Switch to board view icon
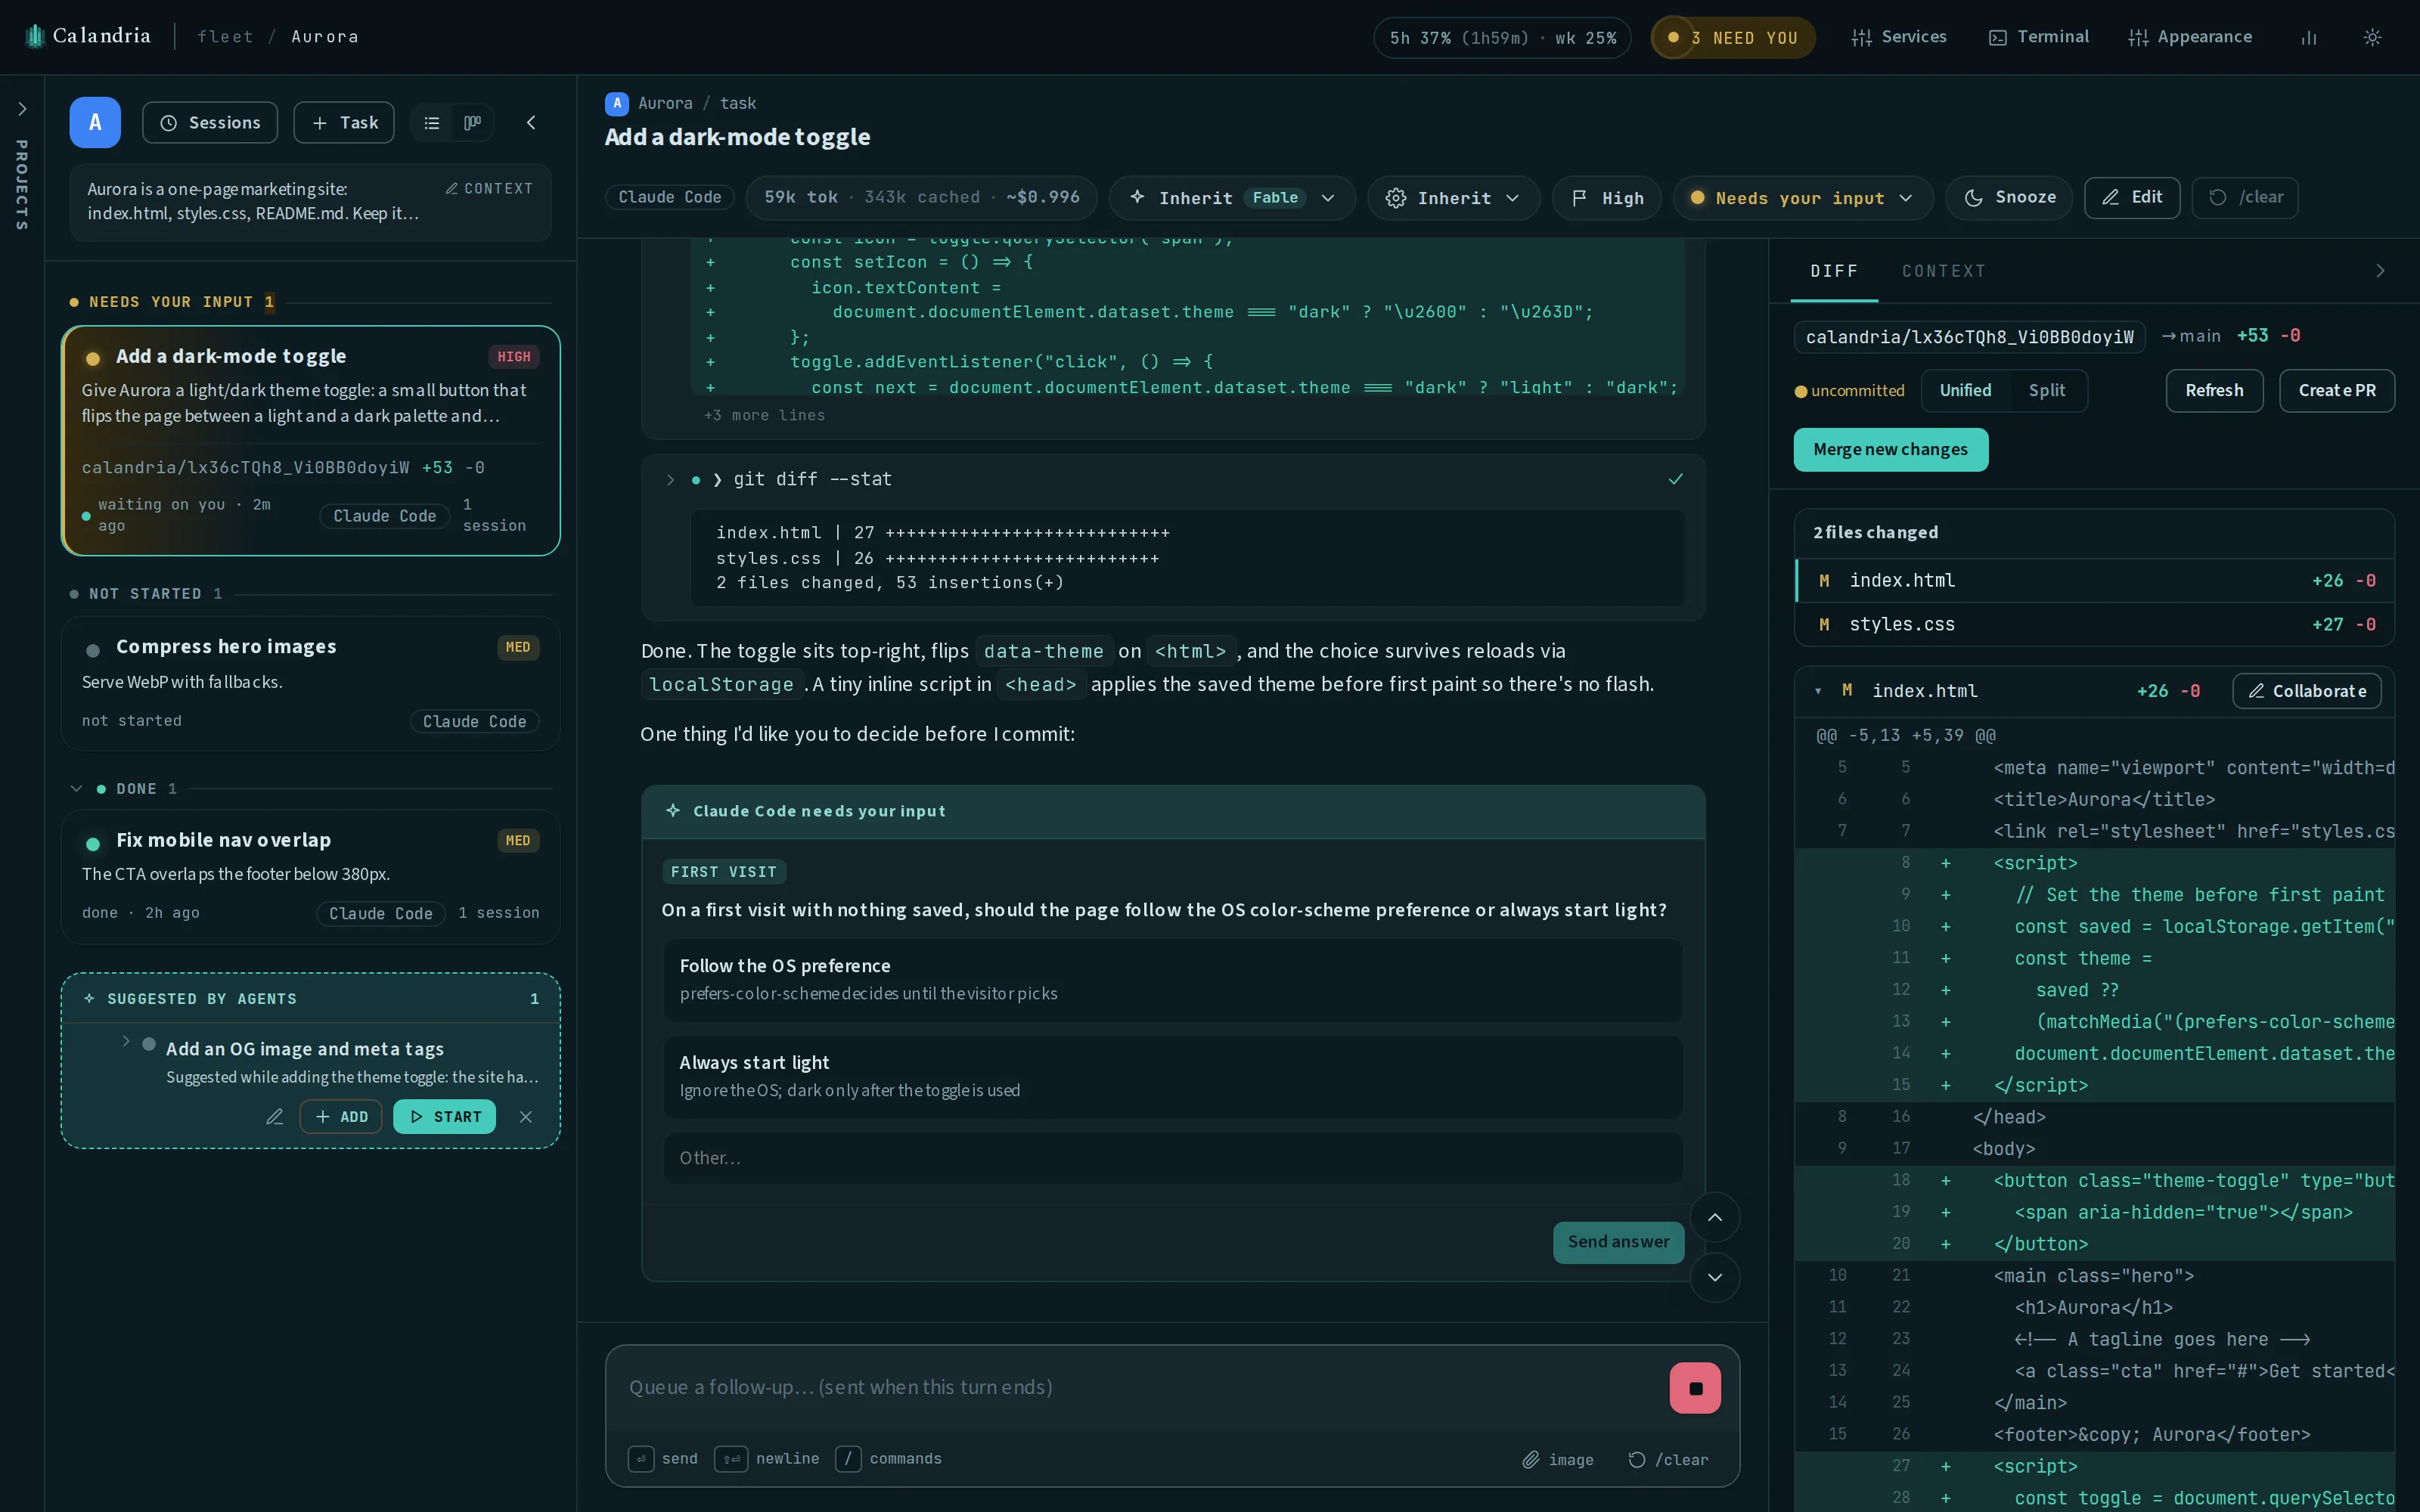Screen dimensions: 2420x1512 coord(473,123)
